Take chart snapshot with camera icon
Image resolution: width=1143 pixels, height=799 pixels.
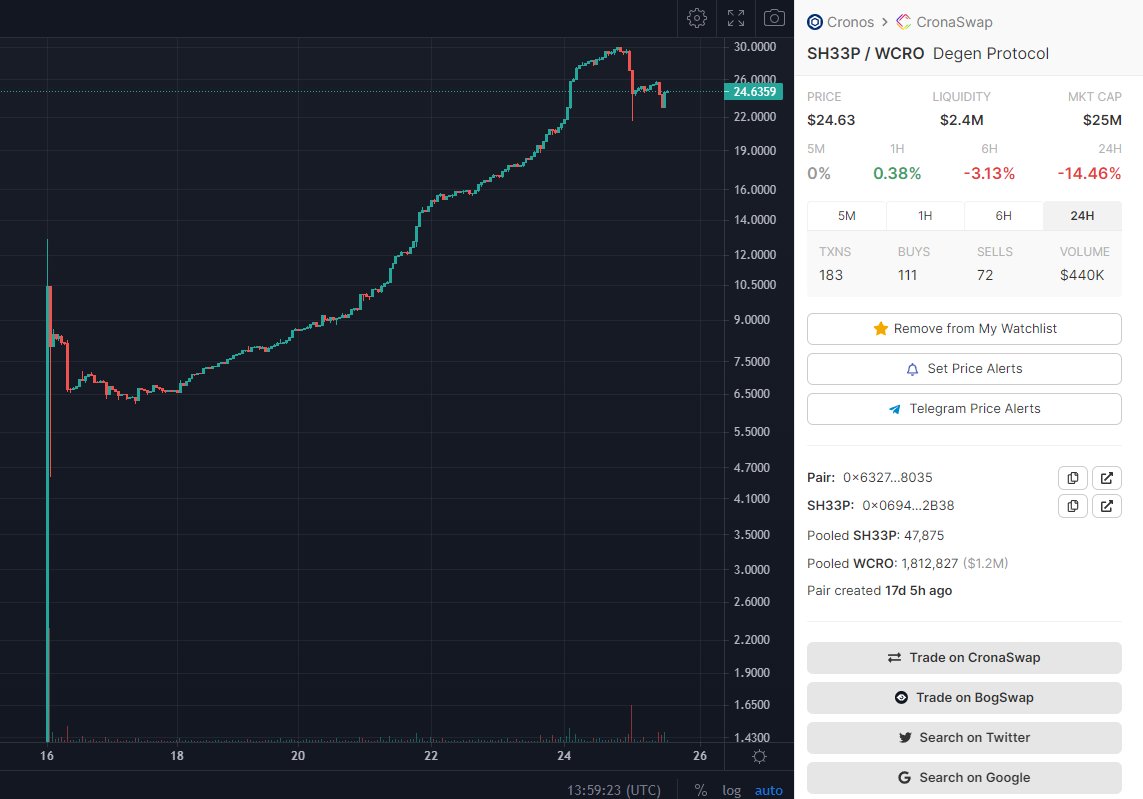click(774, 17)
